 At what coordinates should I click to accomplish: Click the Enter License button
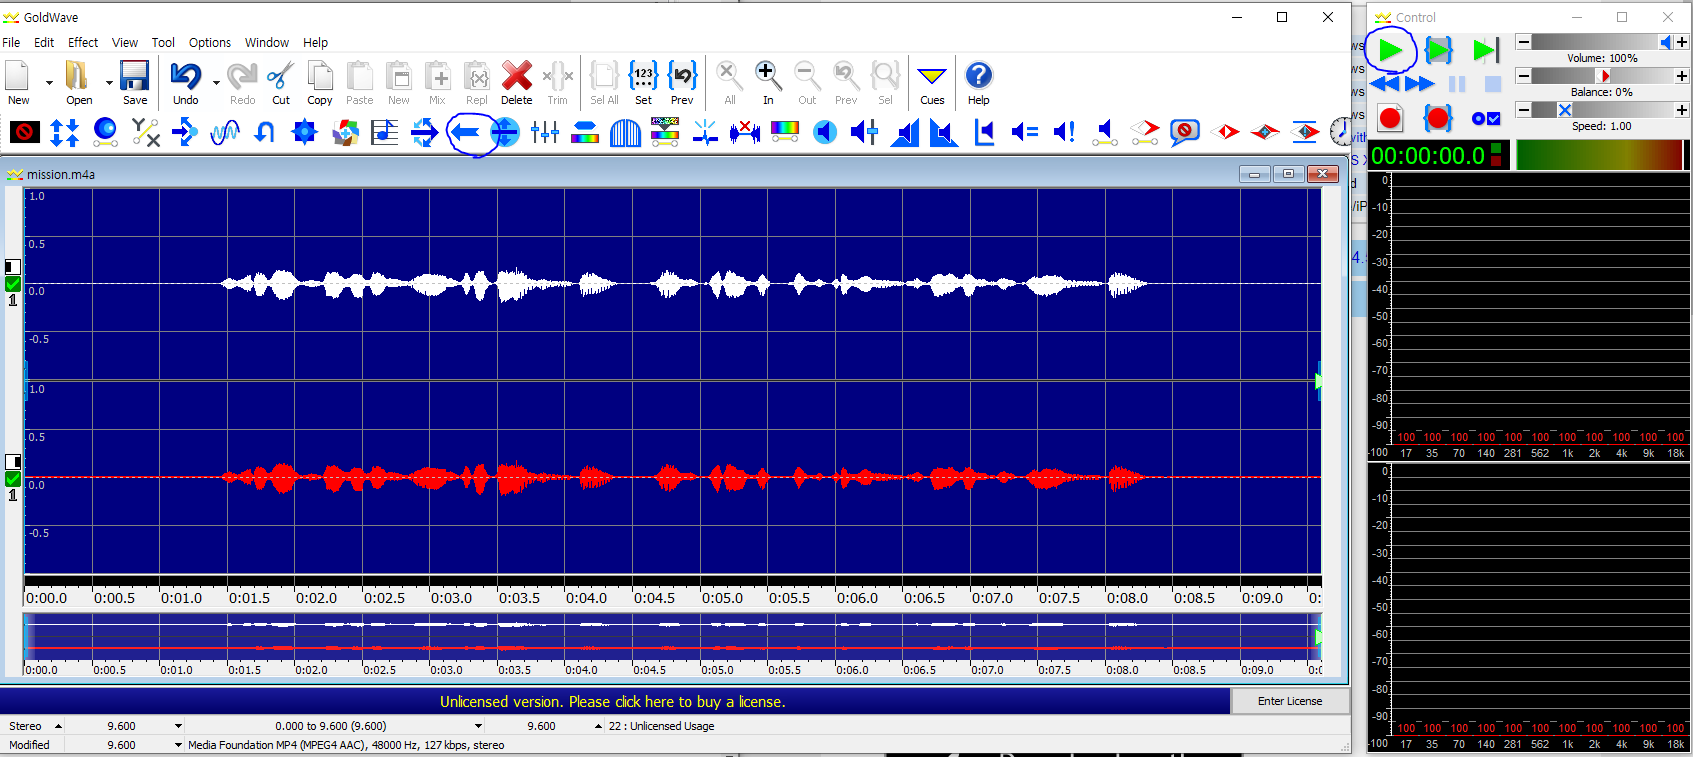point(1290,701)
